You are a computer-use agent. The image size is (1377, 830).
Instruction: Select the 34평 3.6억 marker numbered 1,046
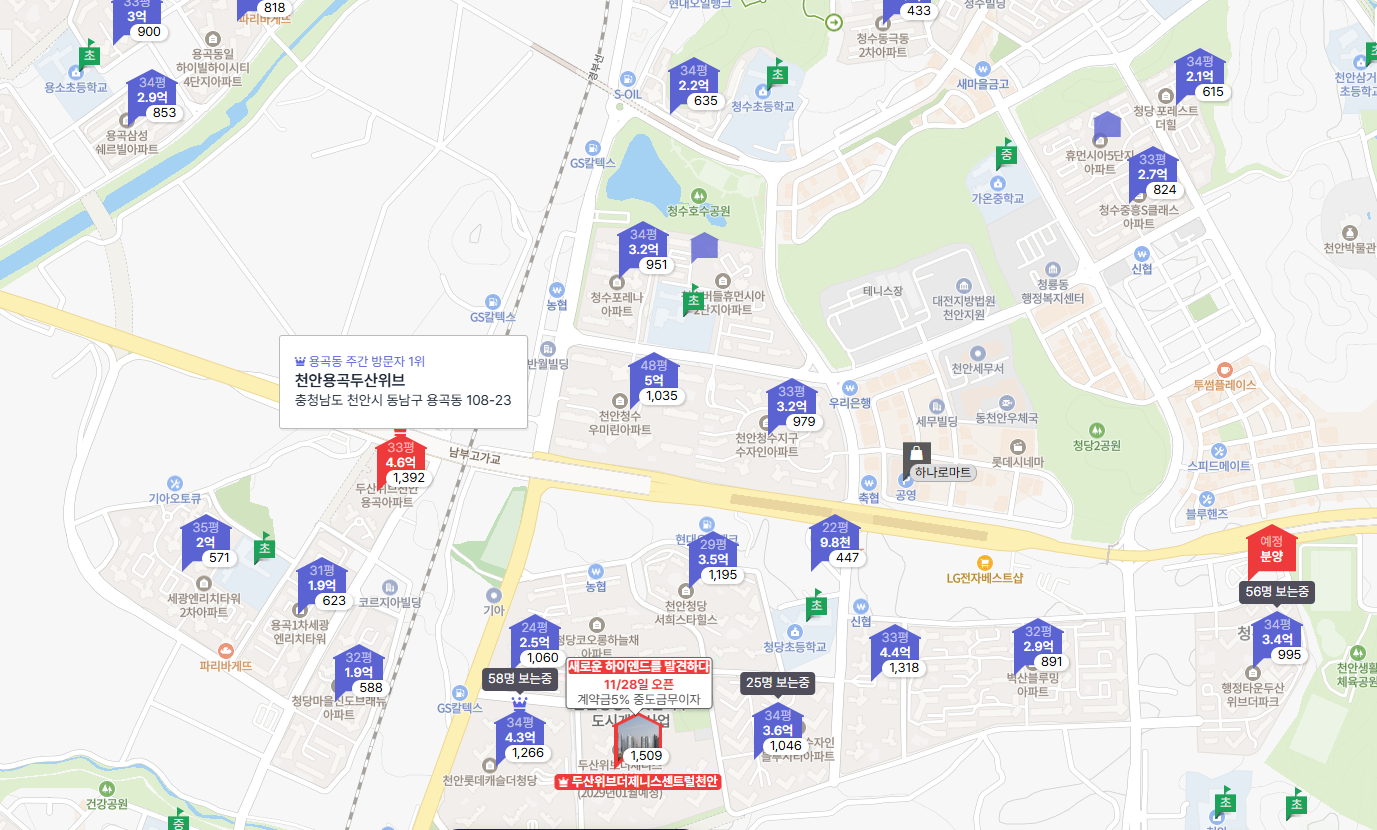point(778,731)
